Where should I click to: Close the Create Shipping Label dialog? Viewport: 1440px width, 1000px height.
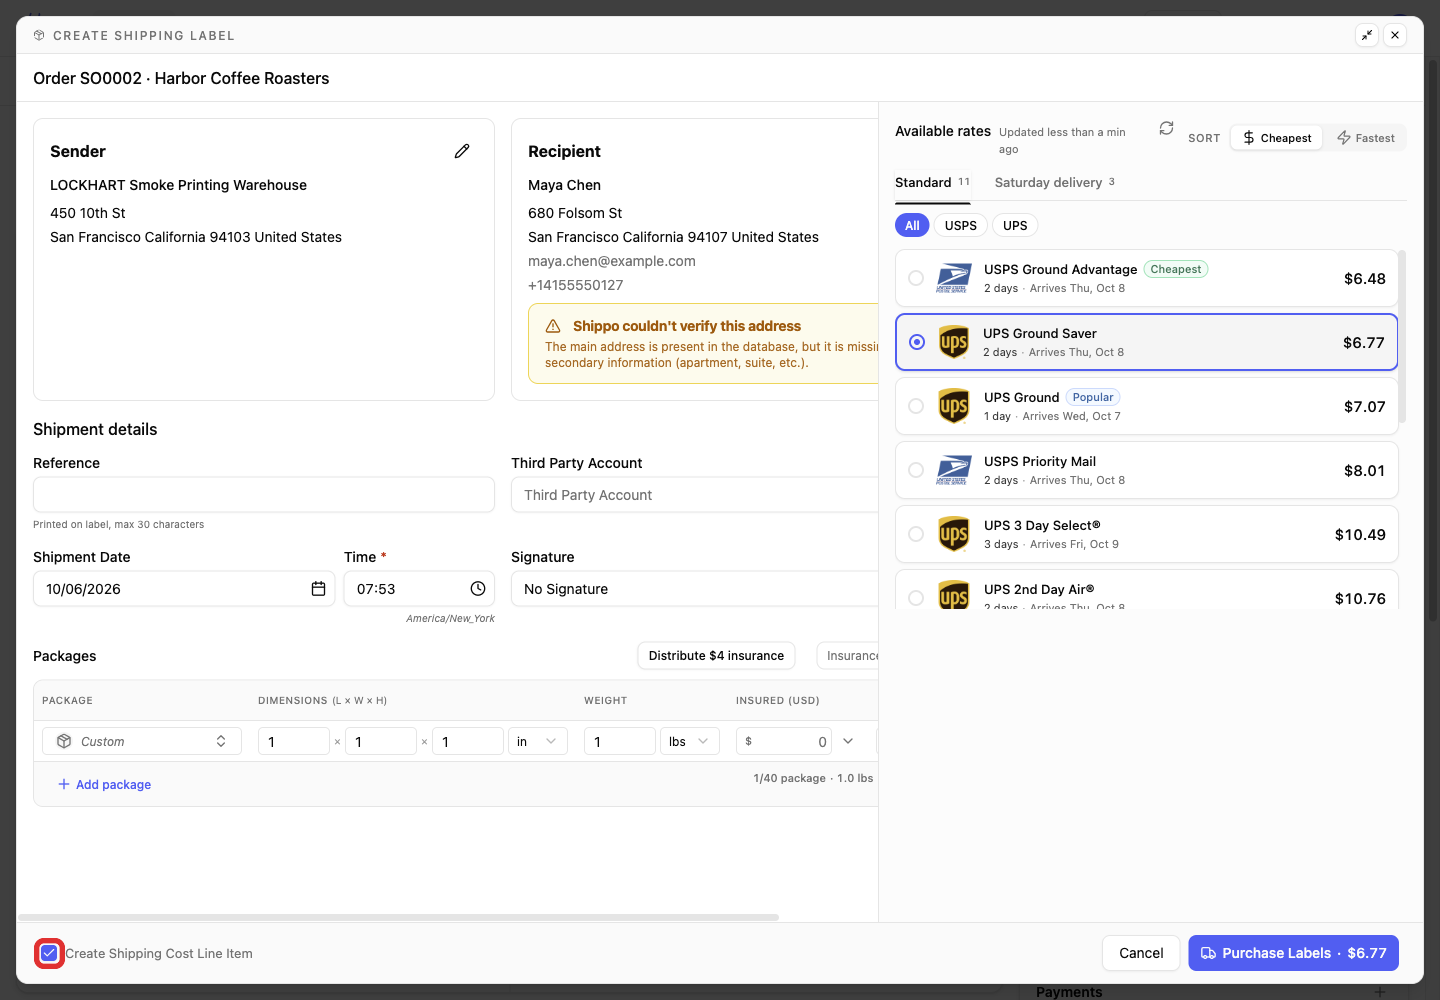point(1395,35)
